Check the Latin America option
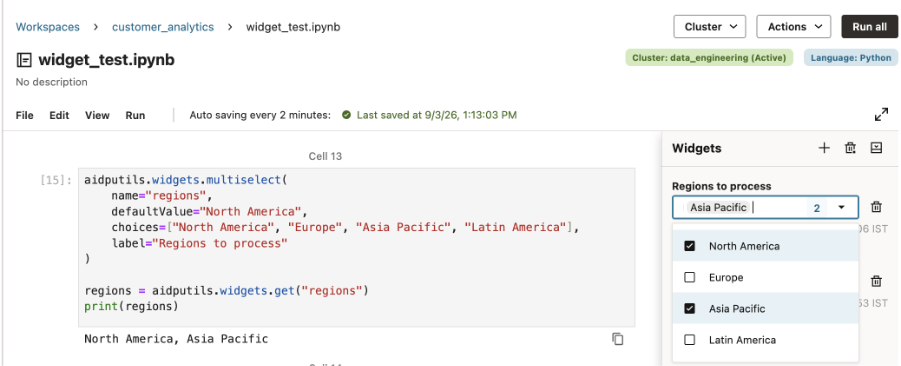 [x=690, y=340]
